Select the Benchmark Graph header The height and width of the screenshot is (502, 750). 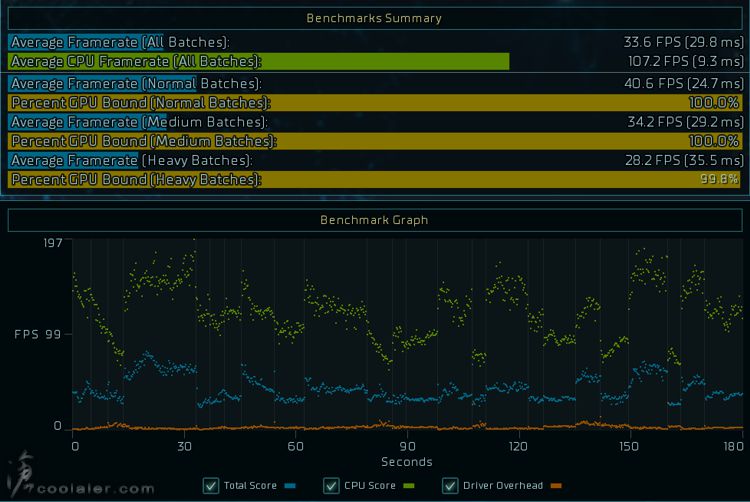pyautogui.click(x=375, y=220)
